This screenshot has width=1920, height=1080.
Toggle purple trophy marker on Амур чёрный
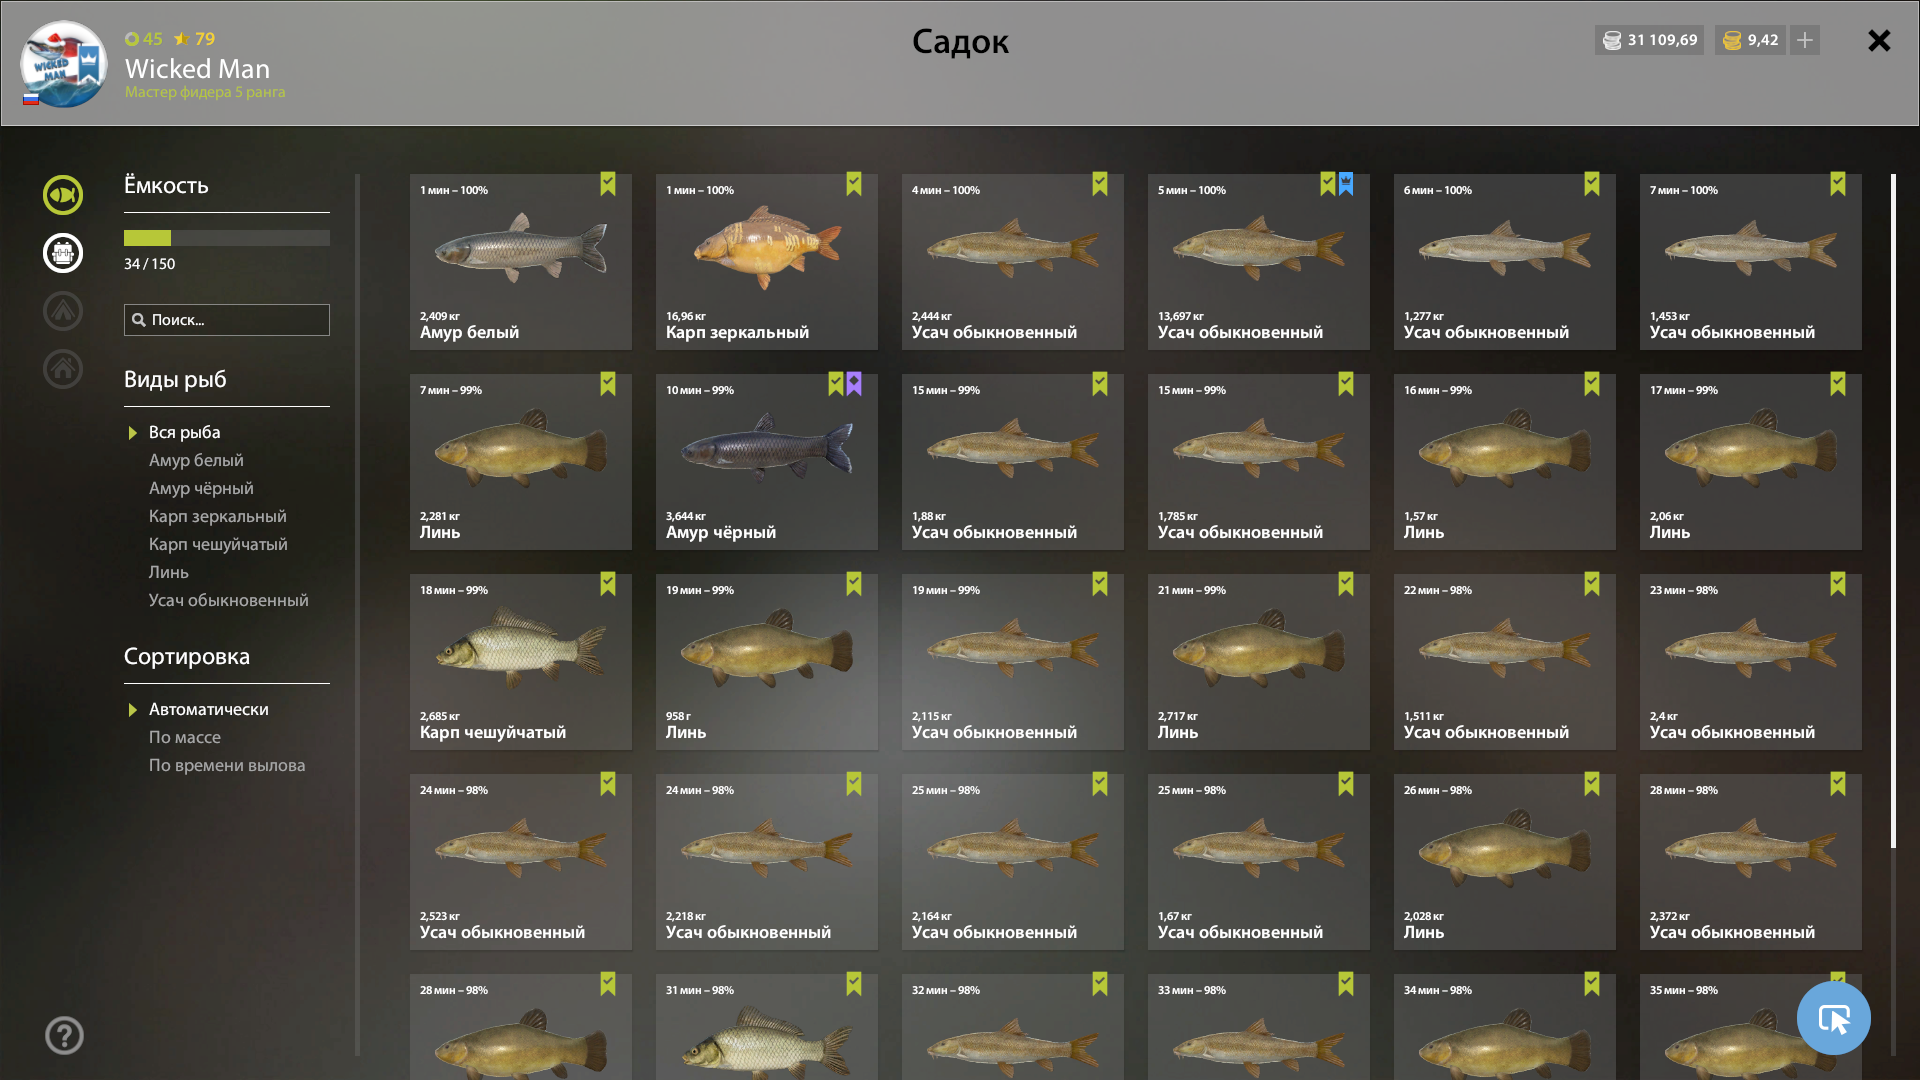[854, 384]
